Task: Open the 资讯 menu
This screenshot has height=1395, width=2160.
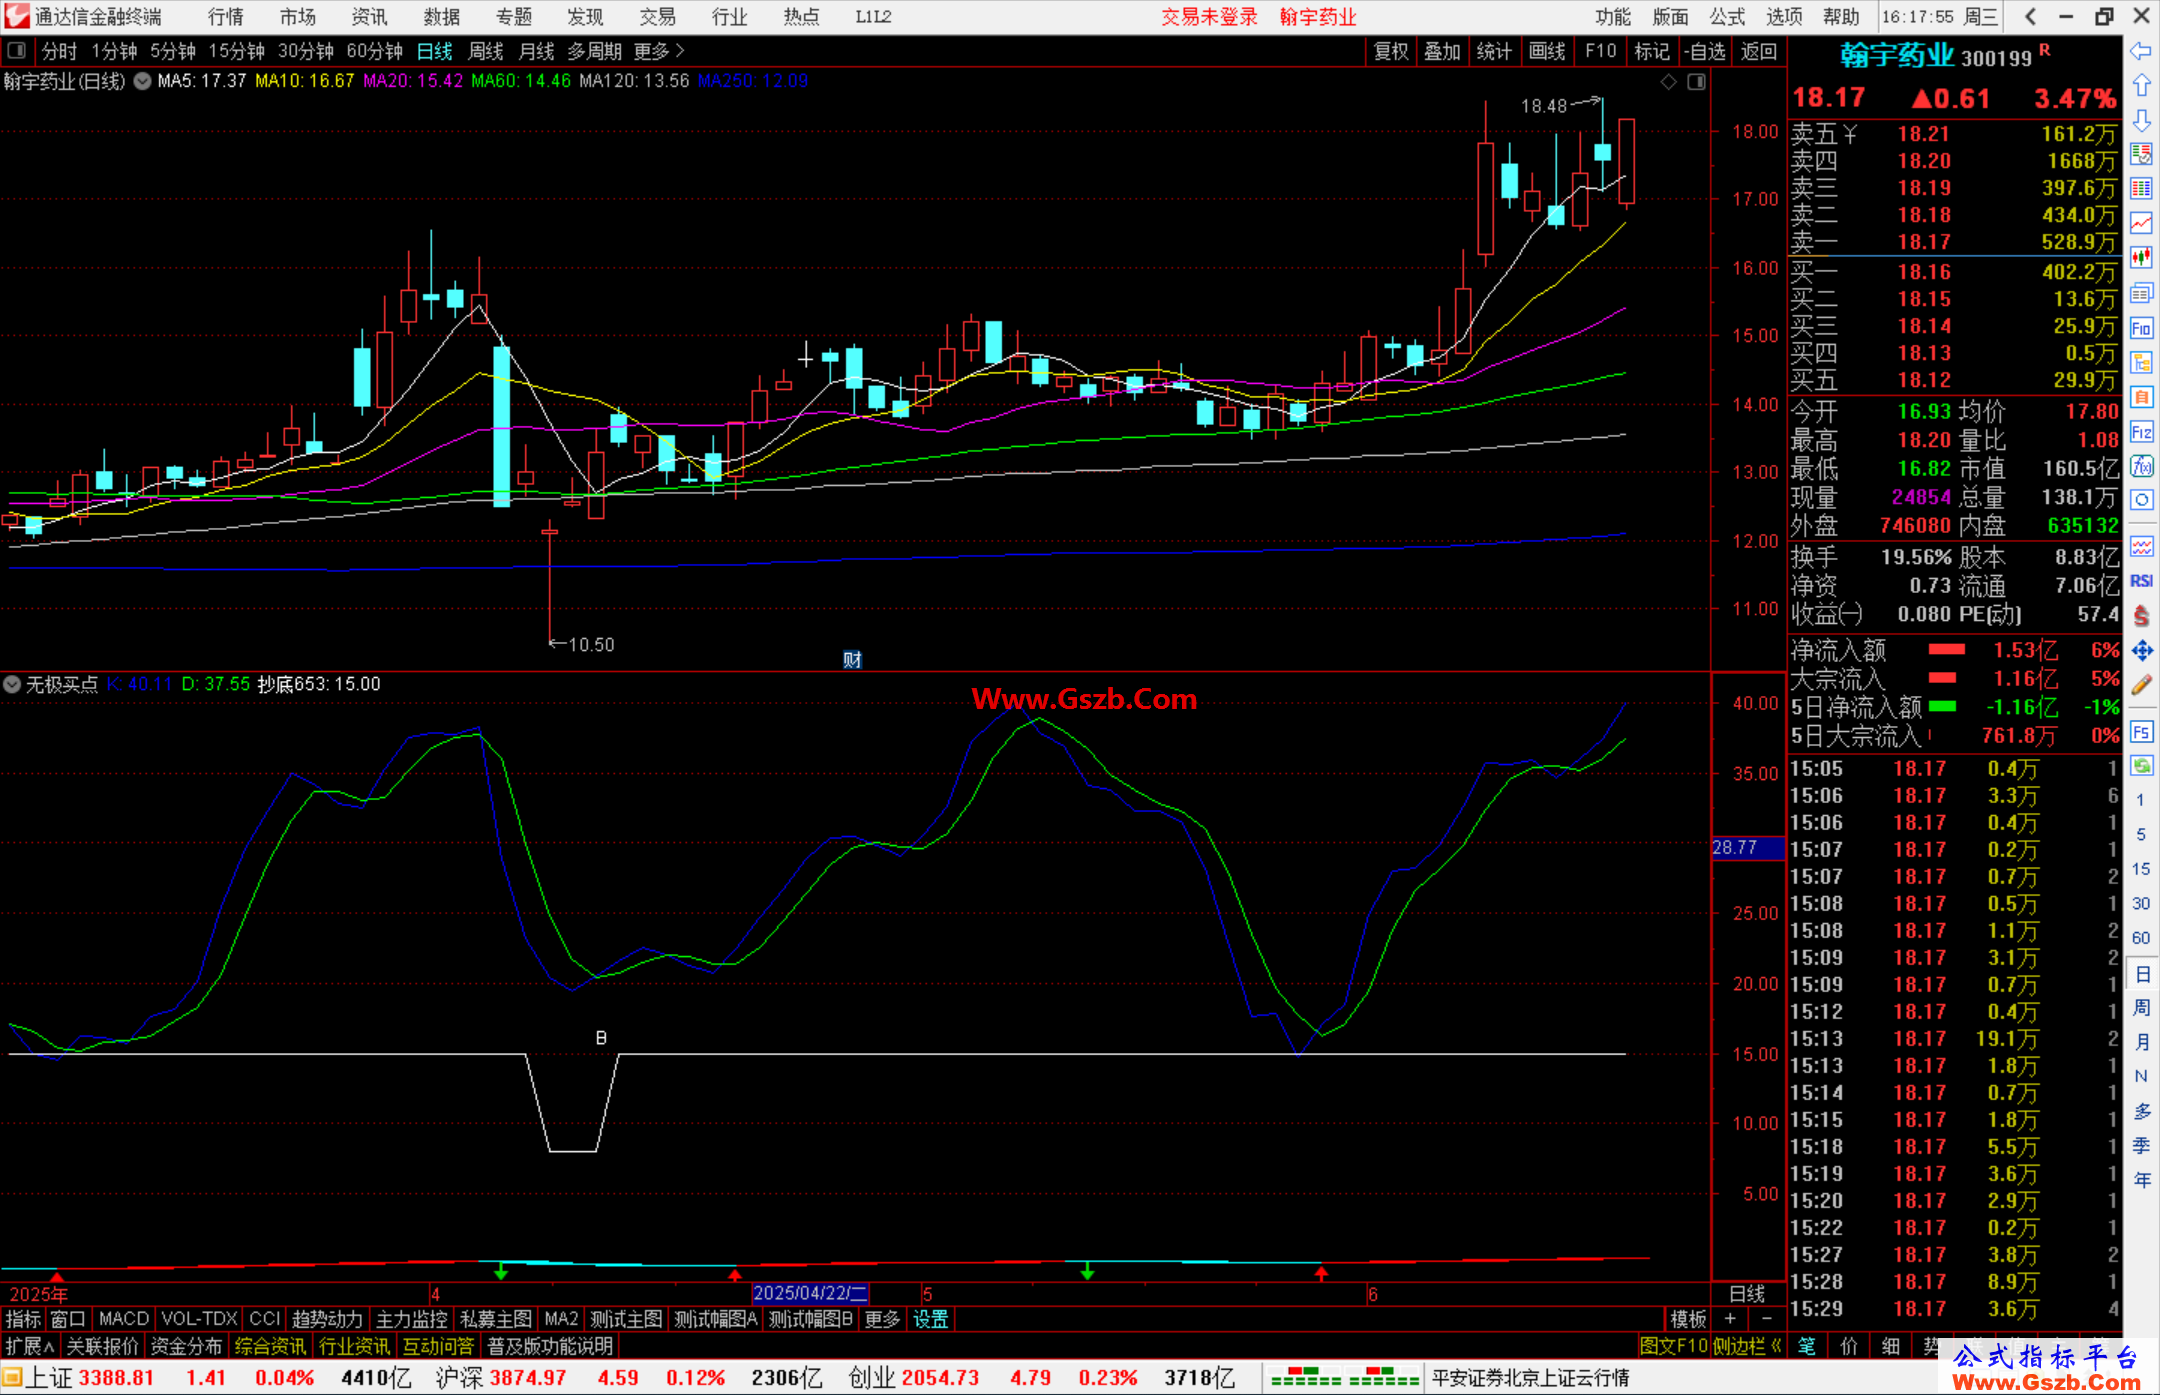Action: [369, 16]
